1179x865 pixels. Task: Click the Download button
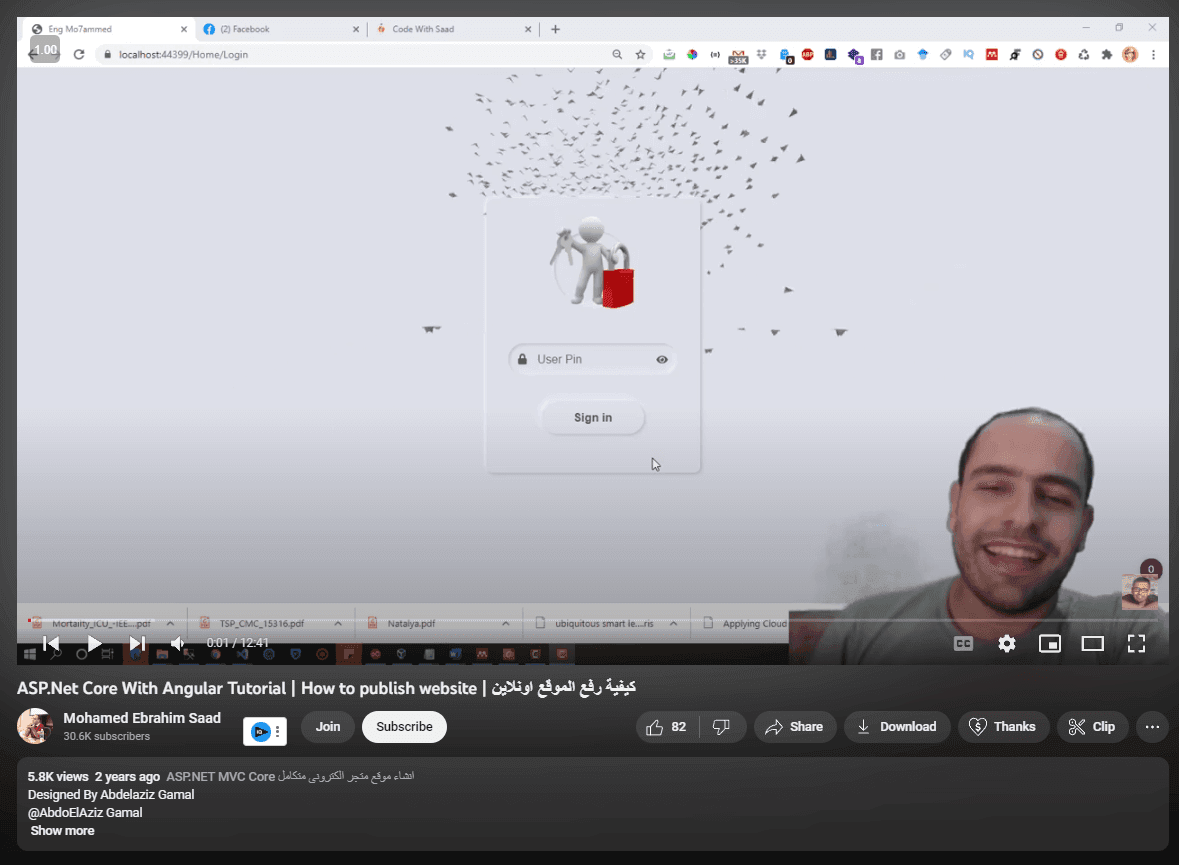click(896, 727)
